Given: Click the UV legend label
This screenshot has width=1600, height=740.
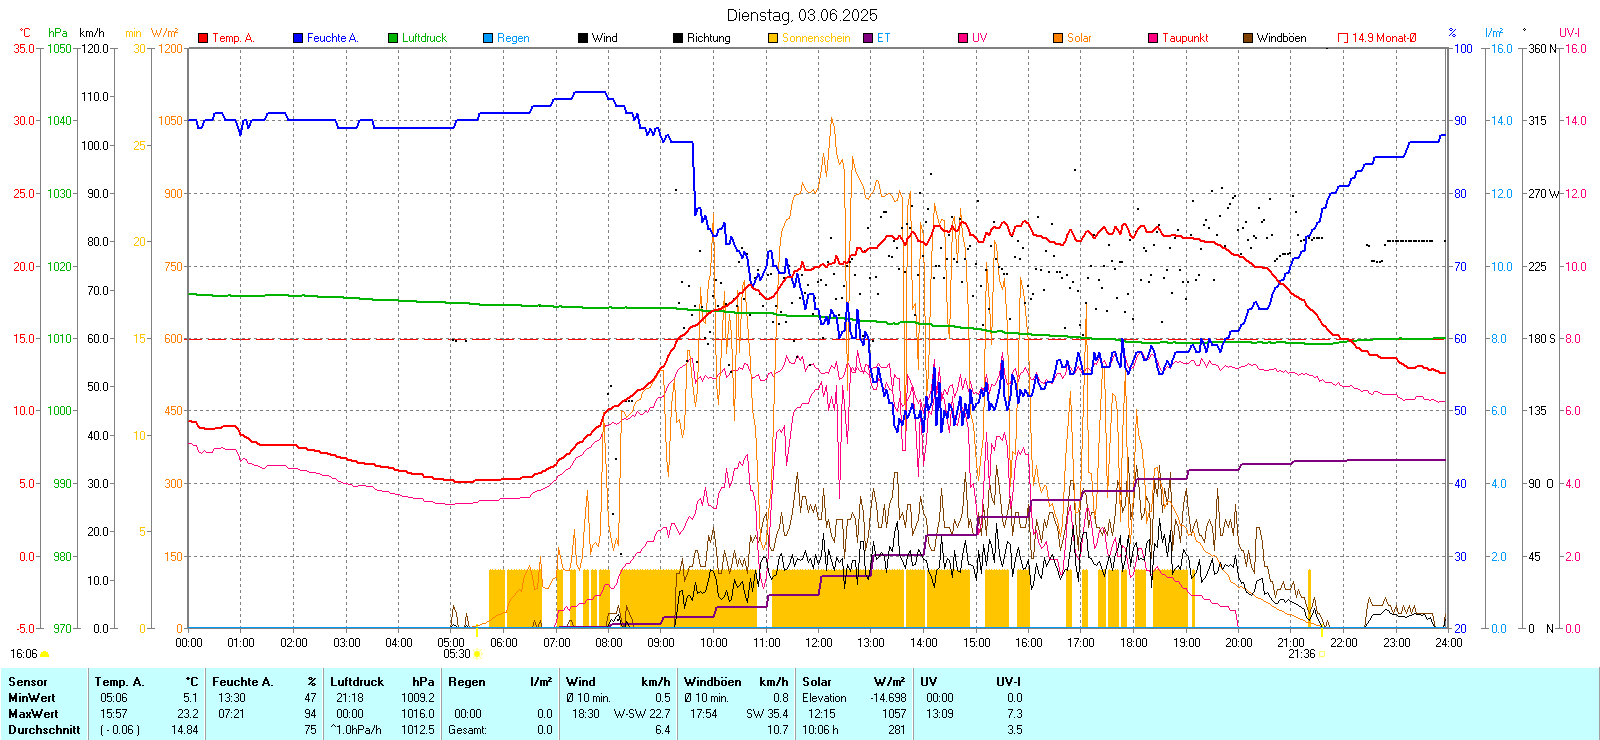Looking at the screenshot, I should (979, 38).
